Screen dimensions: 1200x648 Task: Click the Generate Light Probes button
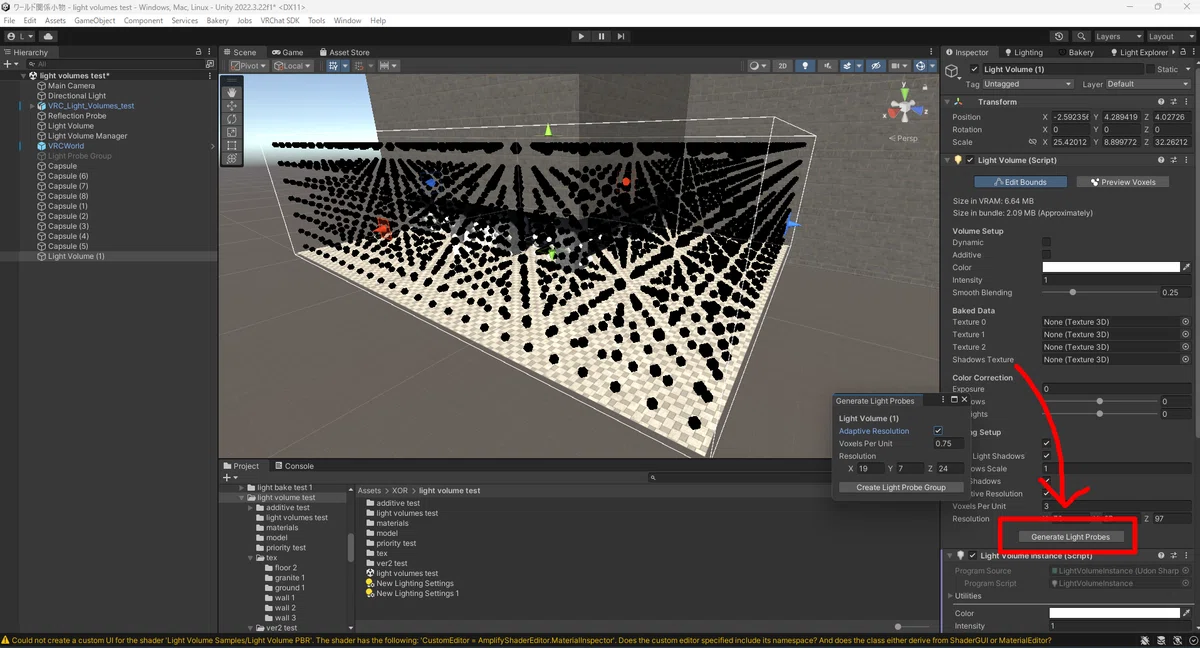click(x=1070, y=537)
